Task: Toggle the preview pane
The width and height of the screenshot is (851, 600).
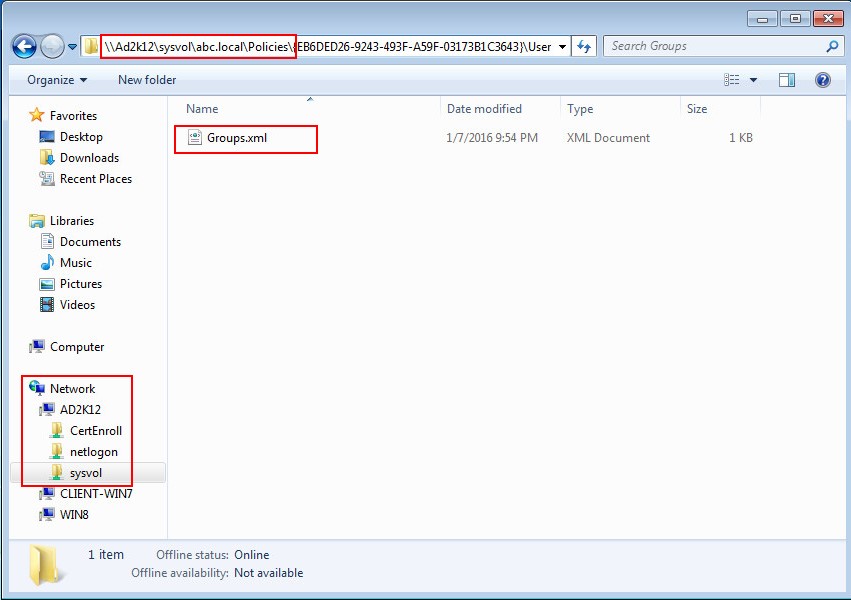Action: click(786, 80)
